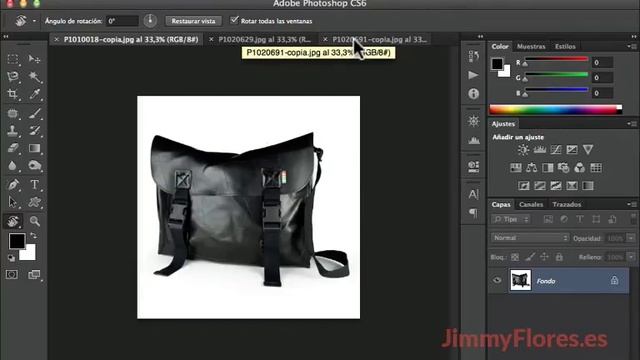Toggle pixel layer filter
This screenshot has width=640, height=360.
pyautogui.click(x=548, y=219)
